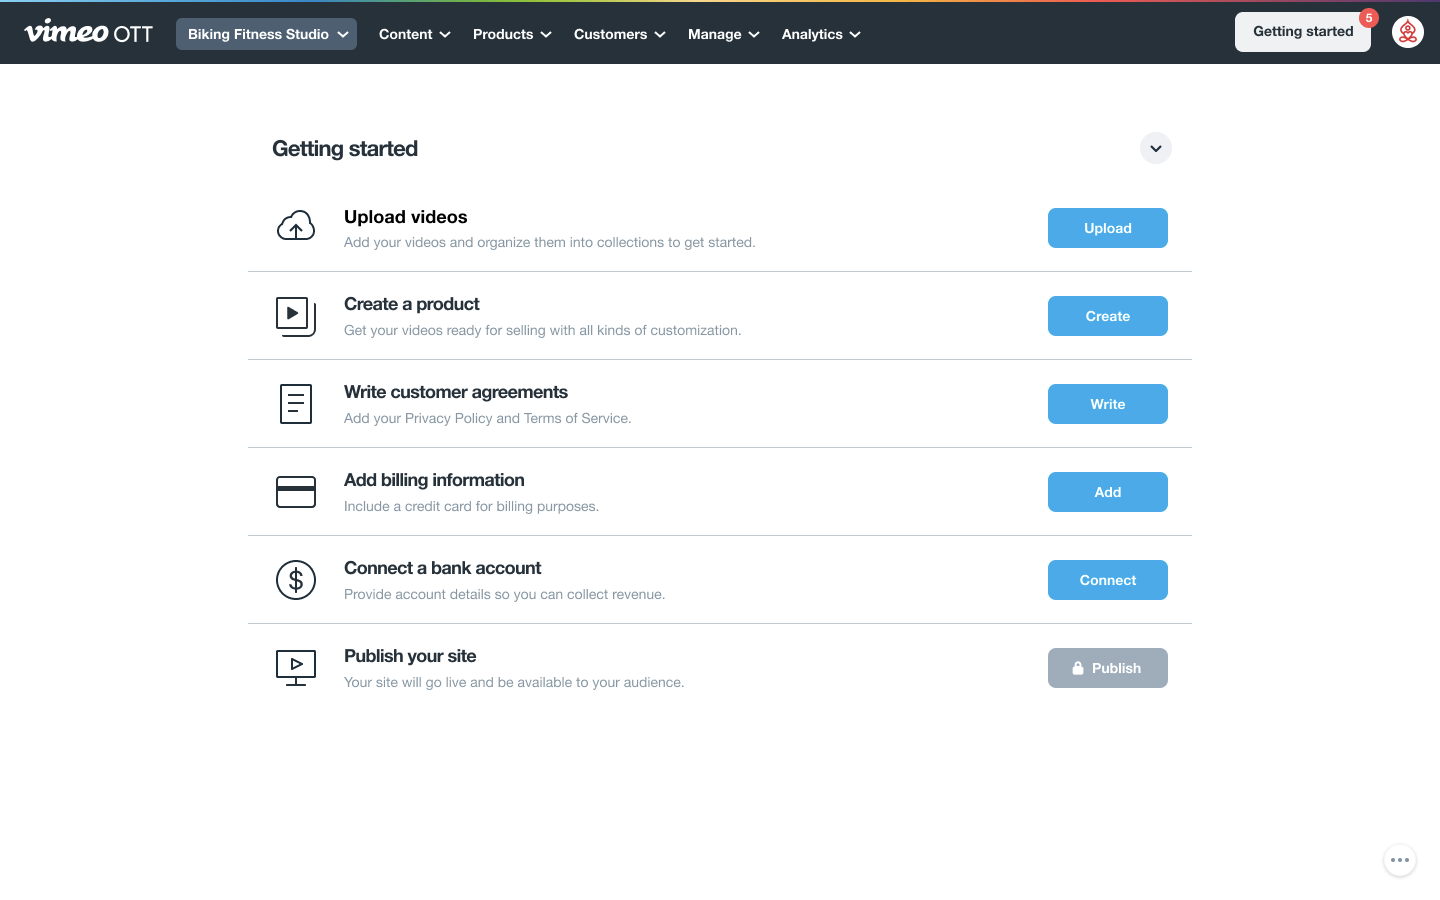Open the Customers menu
Image resolution: width=1440 pixels, height=900 pixels.
coord(619,34)
